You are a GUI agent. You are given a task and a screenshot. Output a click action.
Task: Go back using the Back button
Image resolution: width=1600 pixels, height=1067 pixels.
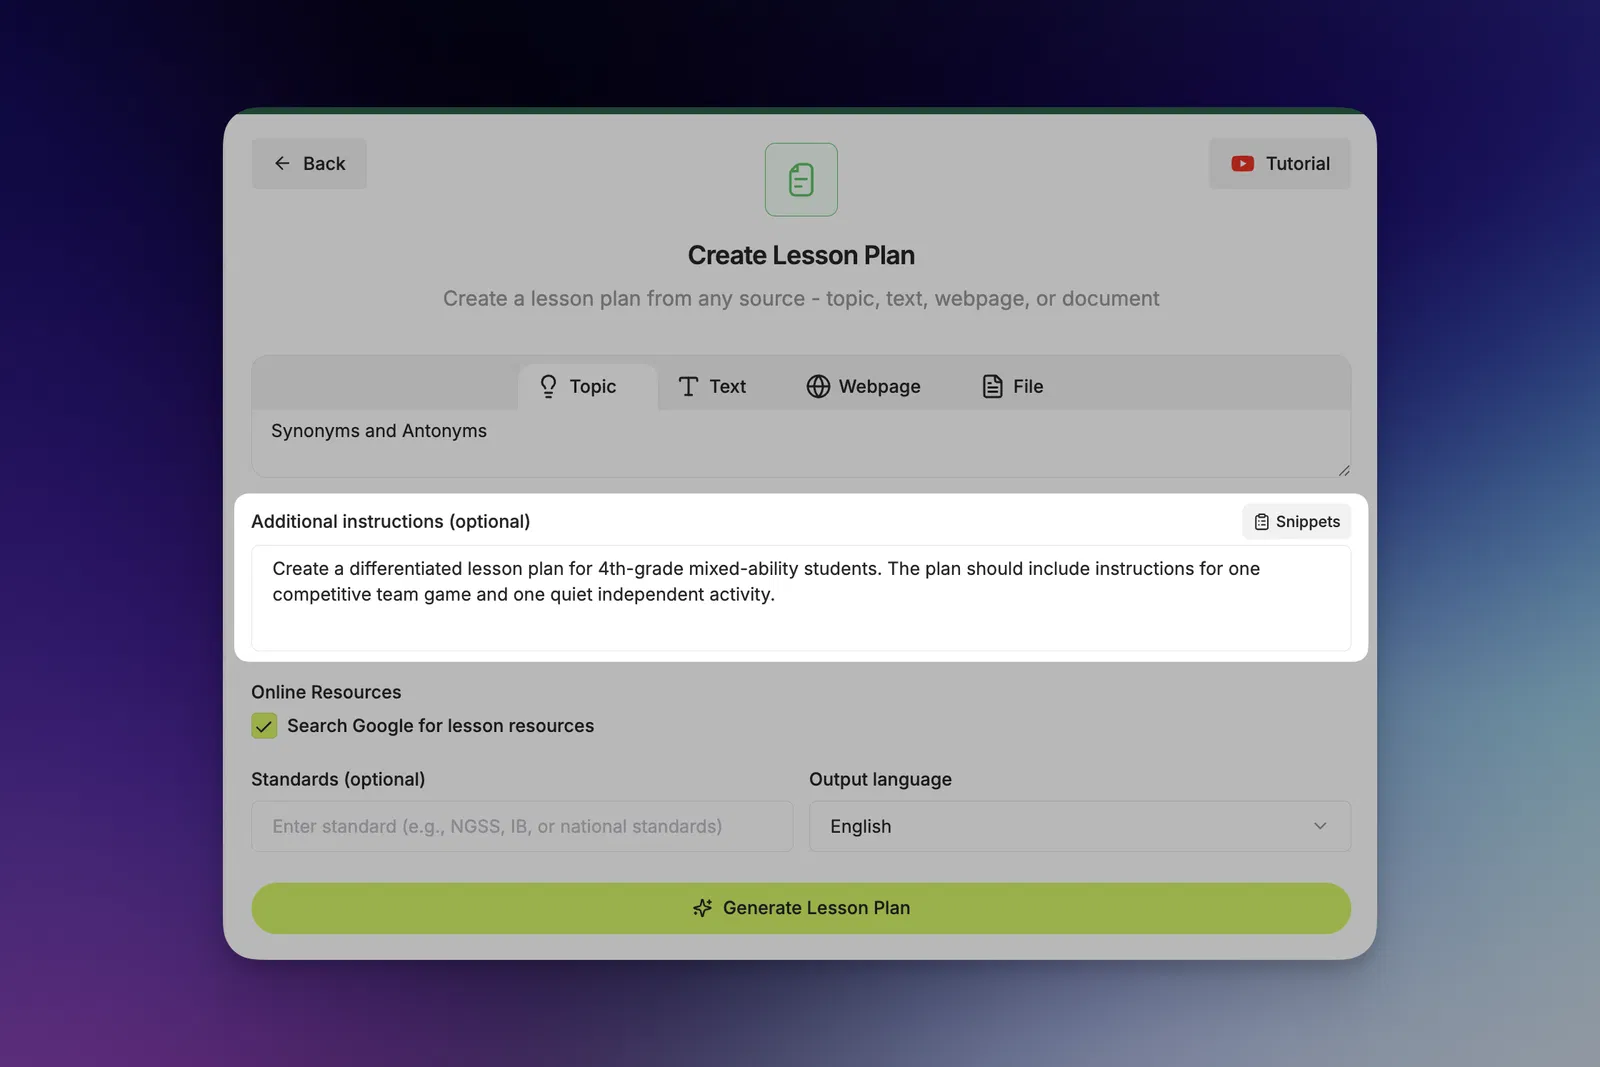click(309, 164)
